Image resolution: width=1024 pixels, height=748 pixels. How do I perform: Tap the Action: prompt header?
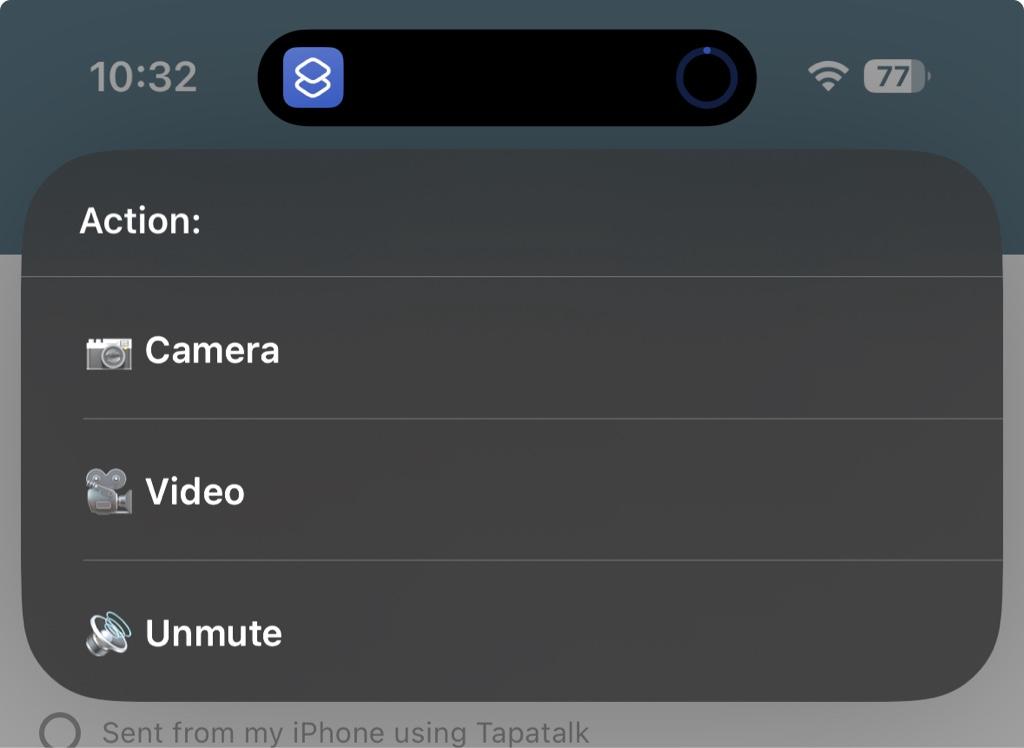pyautogui.click(x=140, y=221)
